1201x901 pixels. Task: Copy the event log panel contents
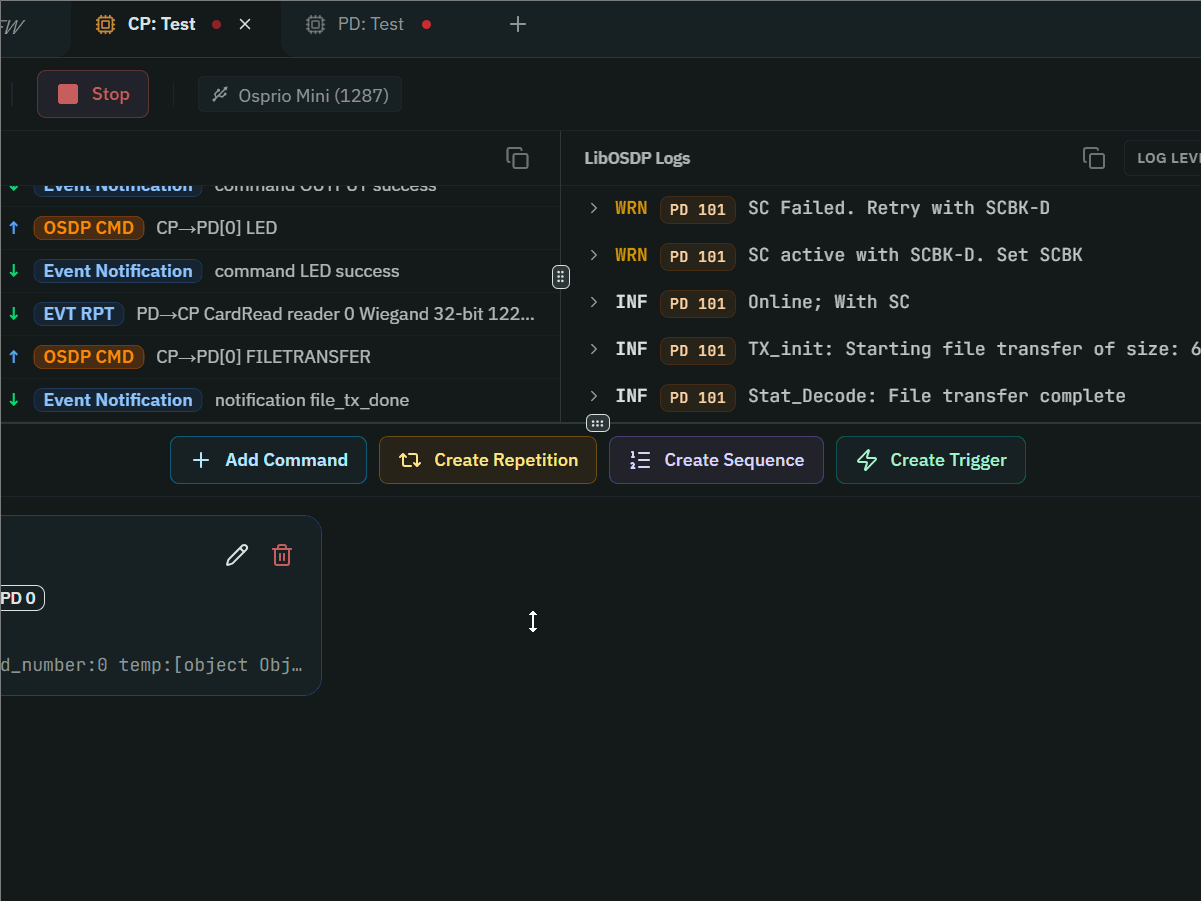tap(517, 158)
